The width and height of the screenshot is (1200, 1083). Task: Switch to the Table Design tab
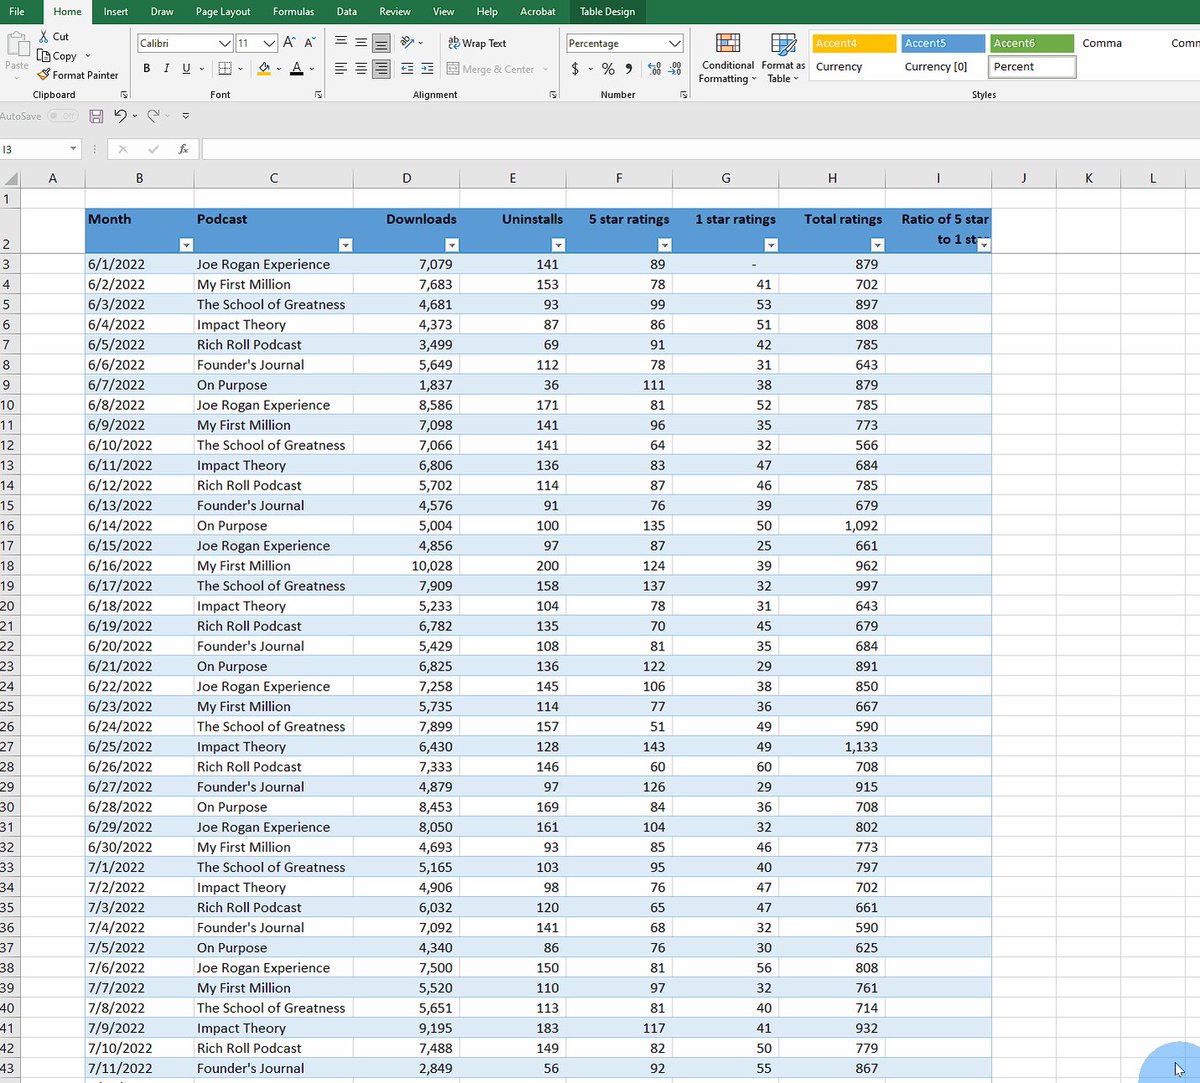tap(607, 12)
